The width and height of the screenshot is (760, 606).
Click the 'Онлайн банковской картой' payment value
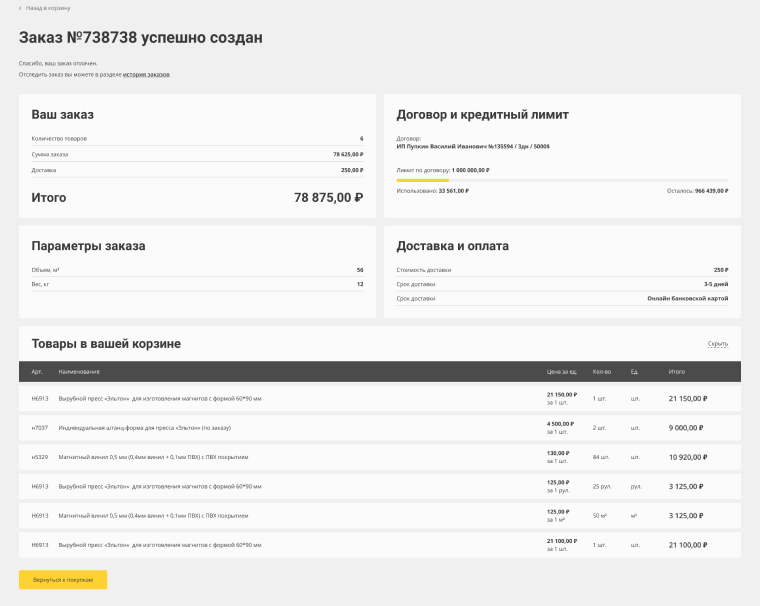pos(687,298)
